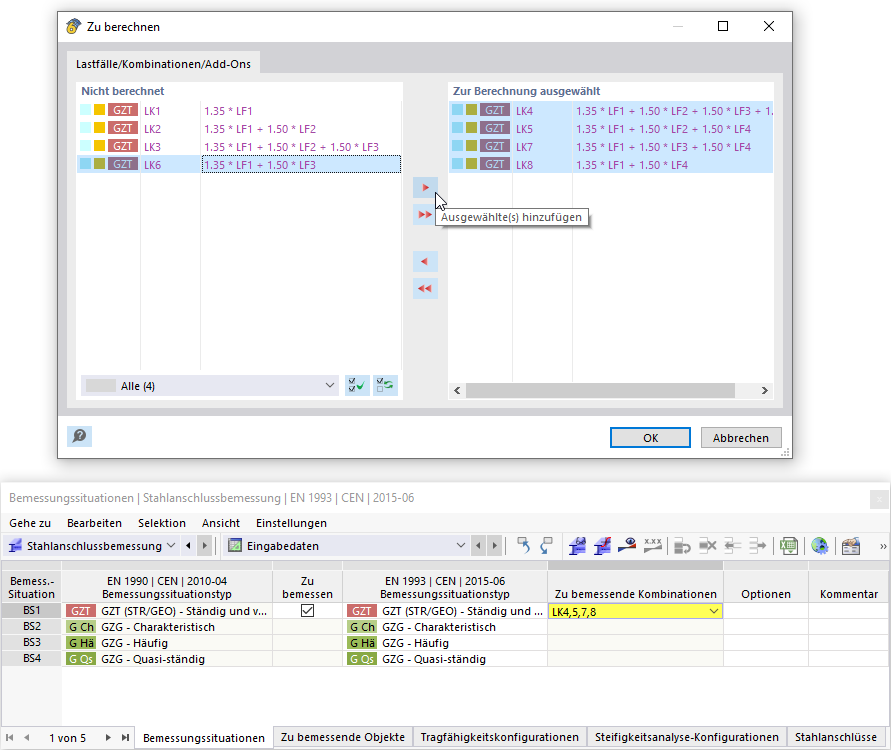
Task: Click the curved down arrow toolbar icon
Action: pos(546,546)
